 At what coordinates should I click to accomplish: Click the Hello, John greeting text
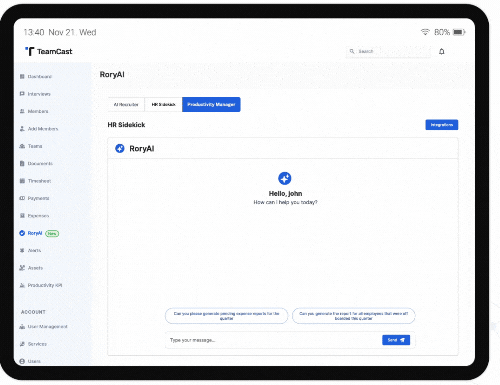(285, 194)
